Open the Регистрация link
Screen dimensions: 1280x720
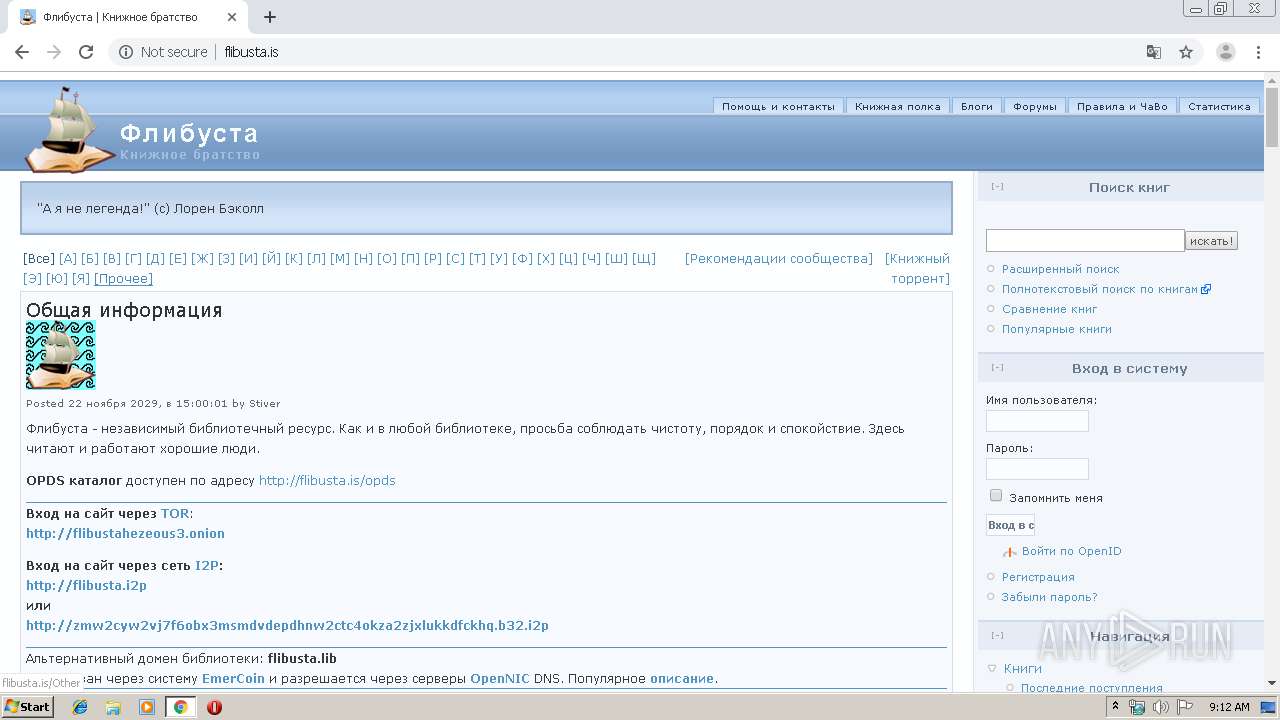[1038, 577]
